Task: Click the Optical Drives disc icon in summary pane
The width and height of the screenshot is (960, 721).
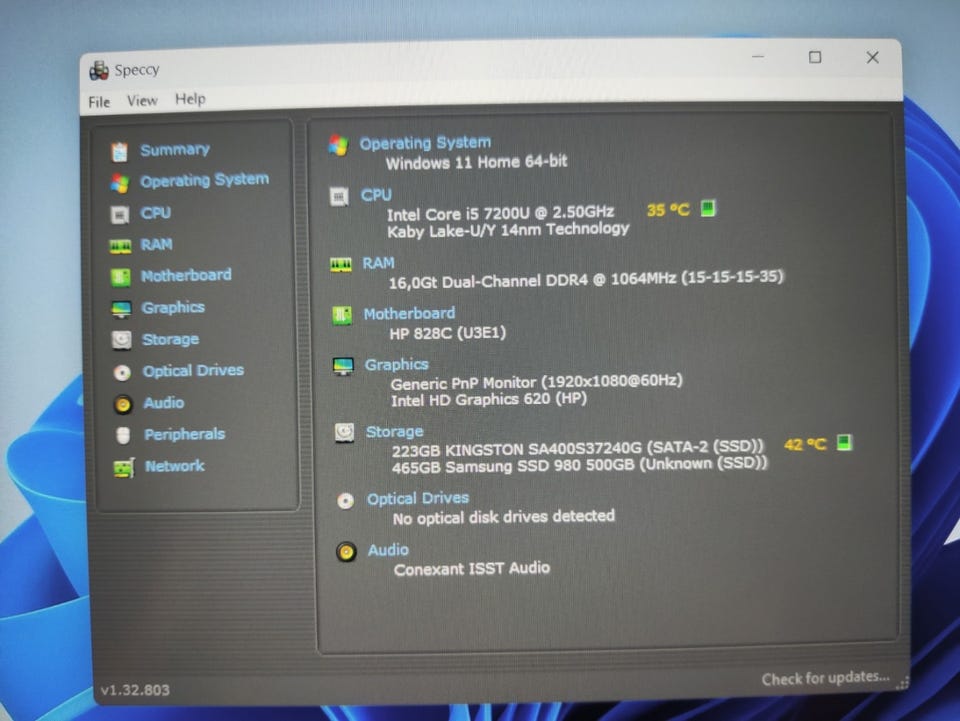Action: (x=345, y=501)
